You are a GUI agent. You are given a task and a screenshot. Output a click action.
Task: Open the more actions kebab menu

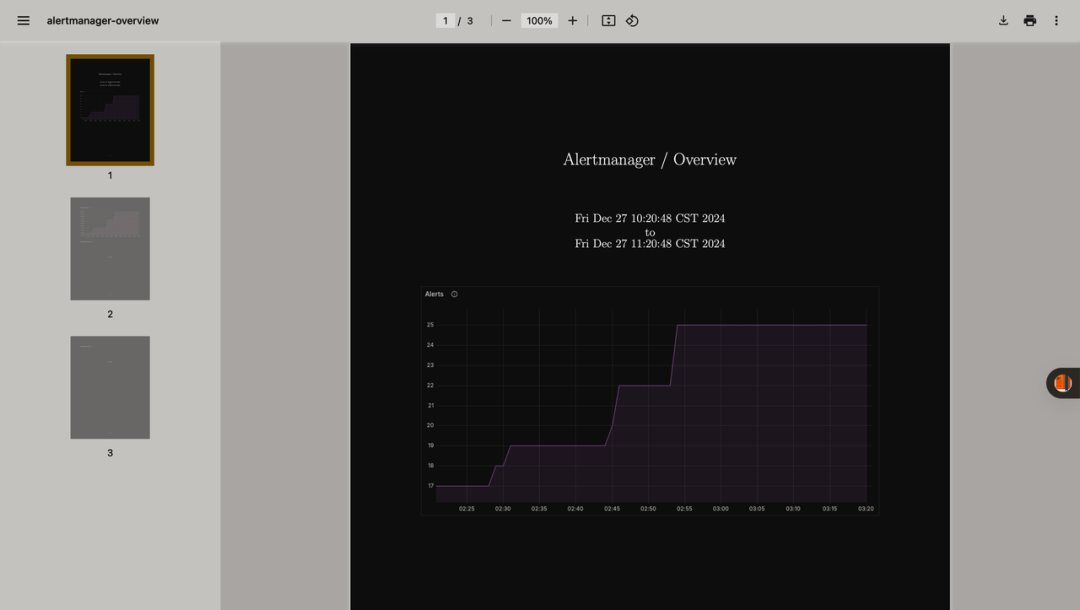[x=1056, y=21]
